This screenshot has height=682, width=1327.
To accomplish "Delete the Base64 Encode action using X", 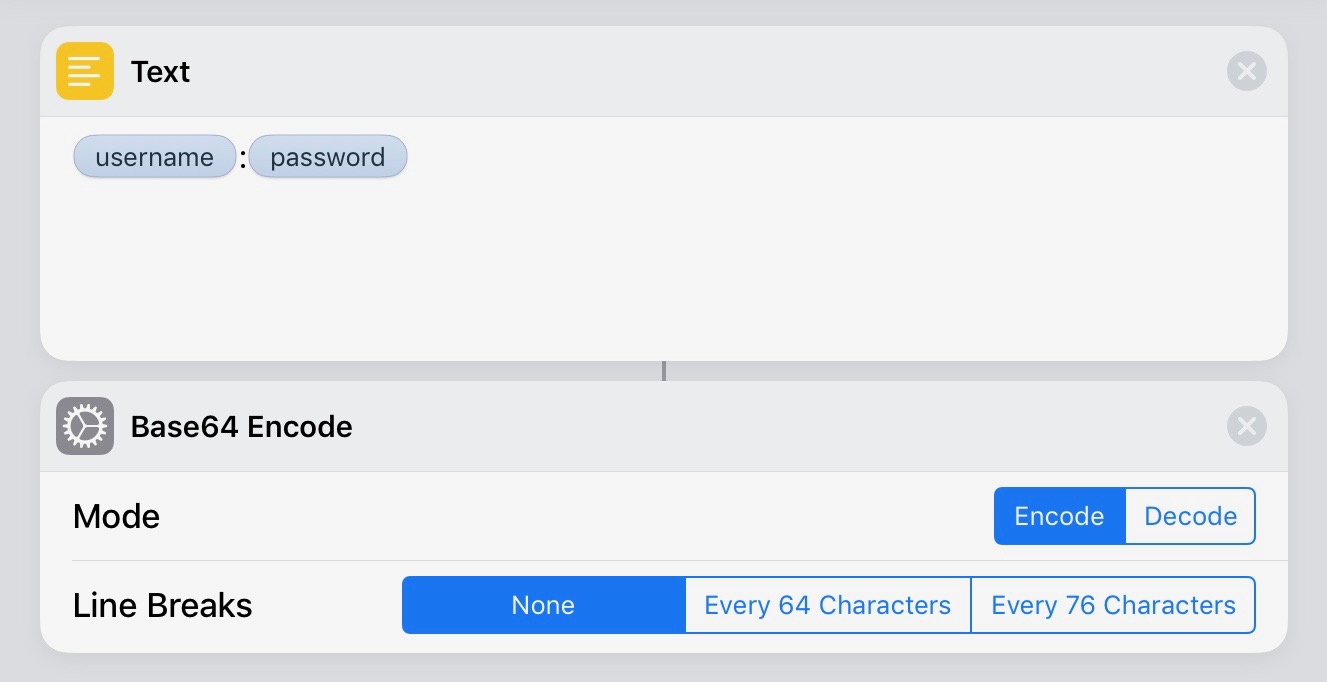I will (1246, 426).
